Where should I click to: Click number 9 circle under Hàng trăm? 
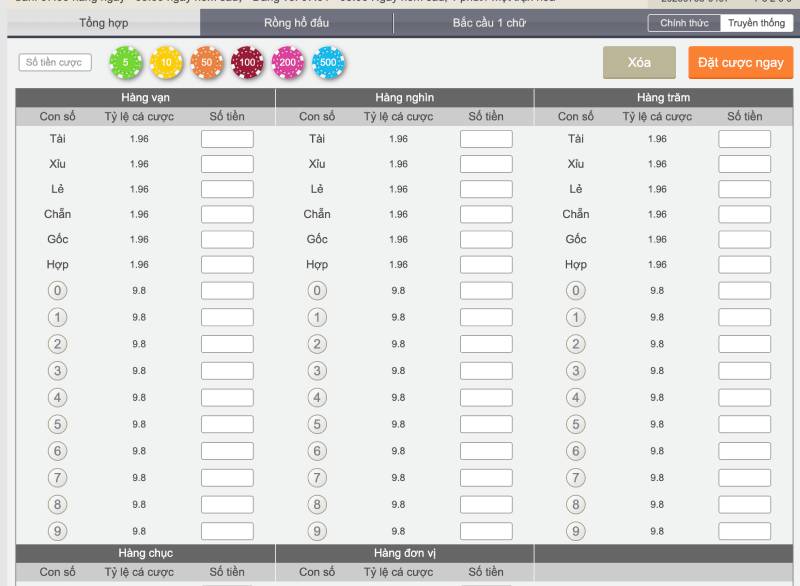(x=575, y=531)
